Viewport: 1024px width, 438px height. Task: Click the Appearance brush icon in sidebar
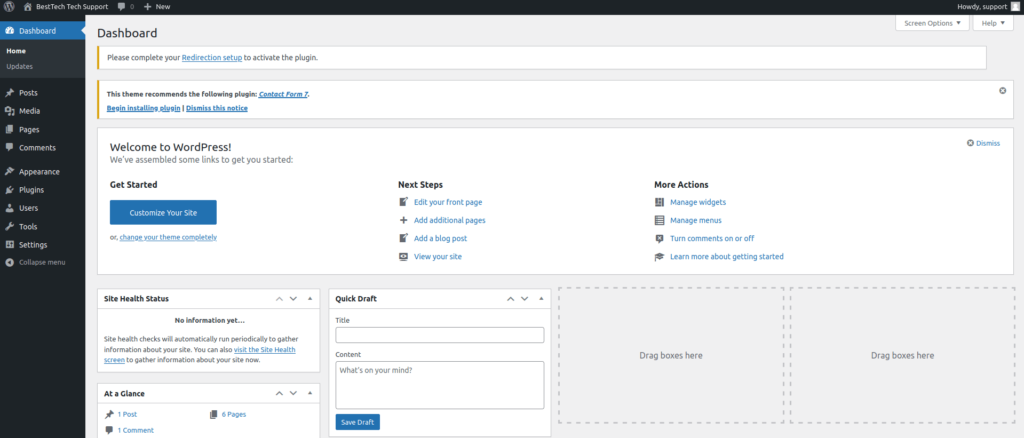click(10, 172)
